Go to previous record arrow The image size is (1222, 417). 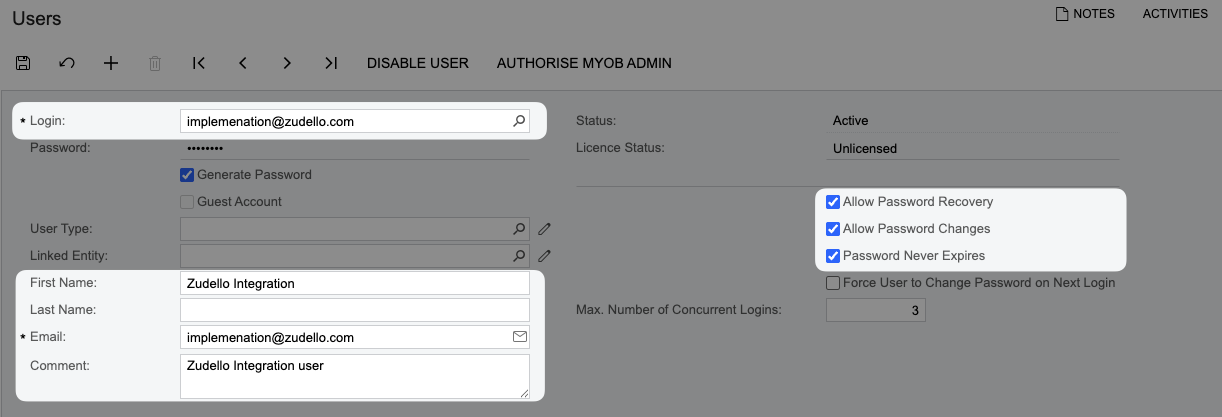[243, 63]
